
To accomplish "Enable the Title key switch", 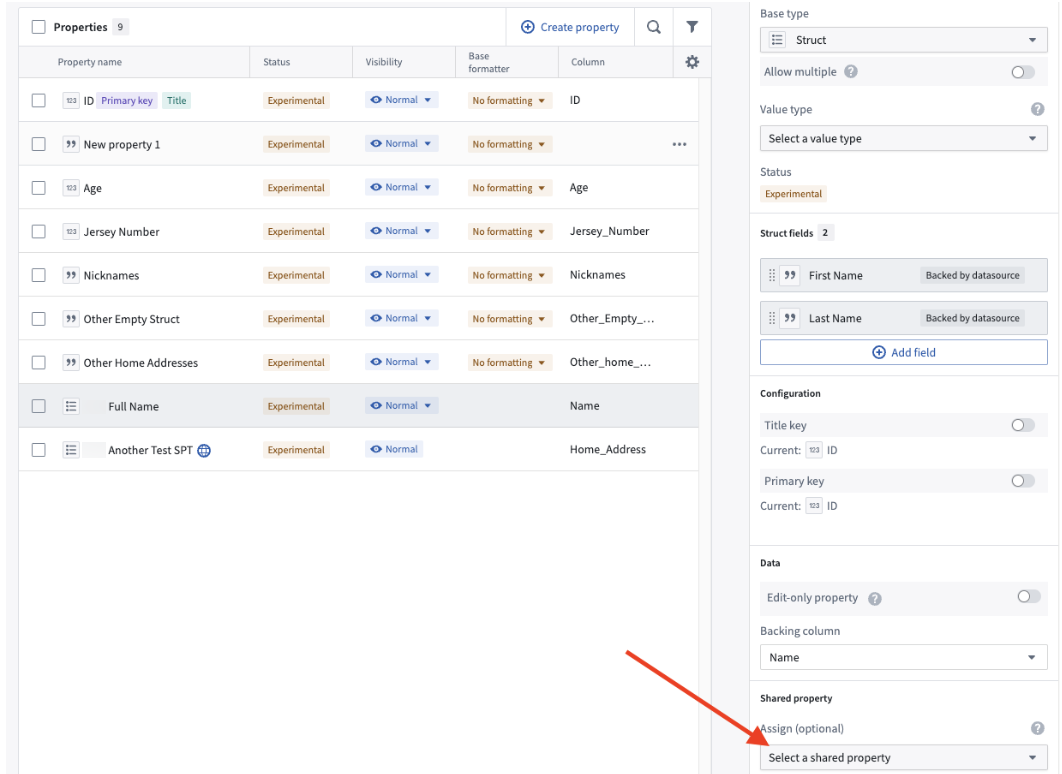I will click(1023, 425).
